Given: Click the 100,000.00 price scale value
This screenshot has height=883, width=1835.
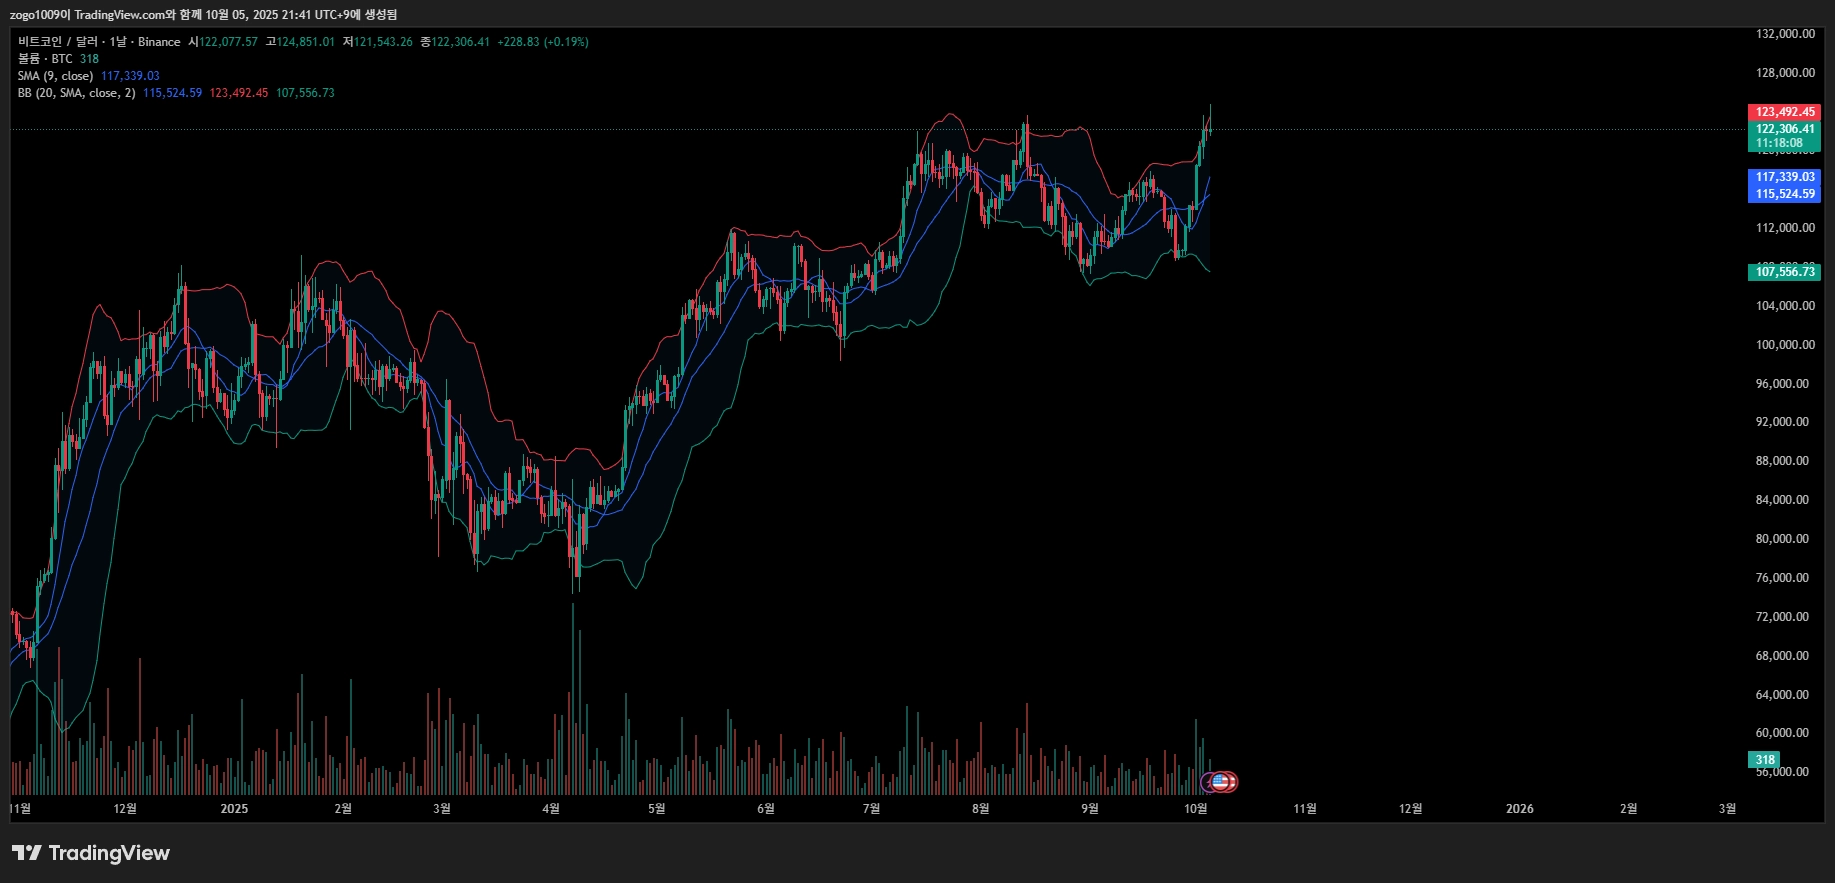Looking at the screenshot, I should [x=1785, y=345].
